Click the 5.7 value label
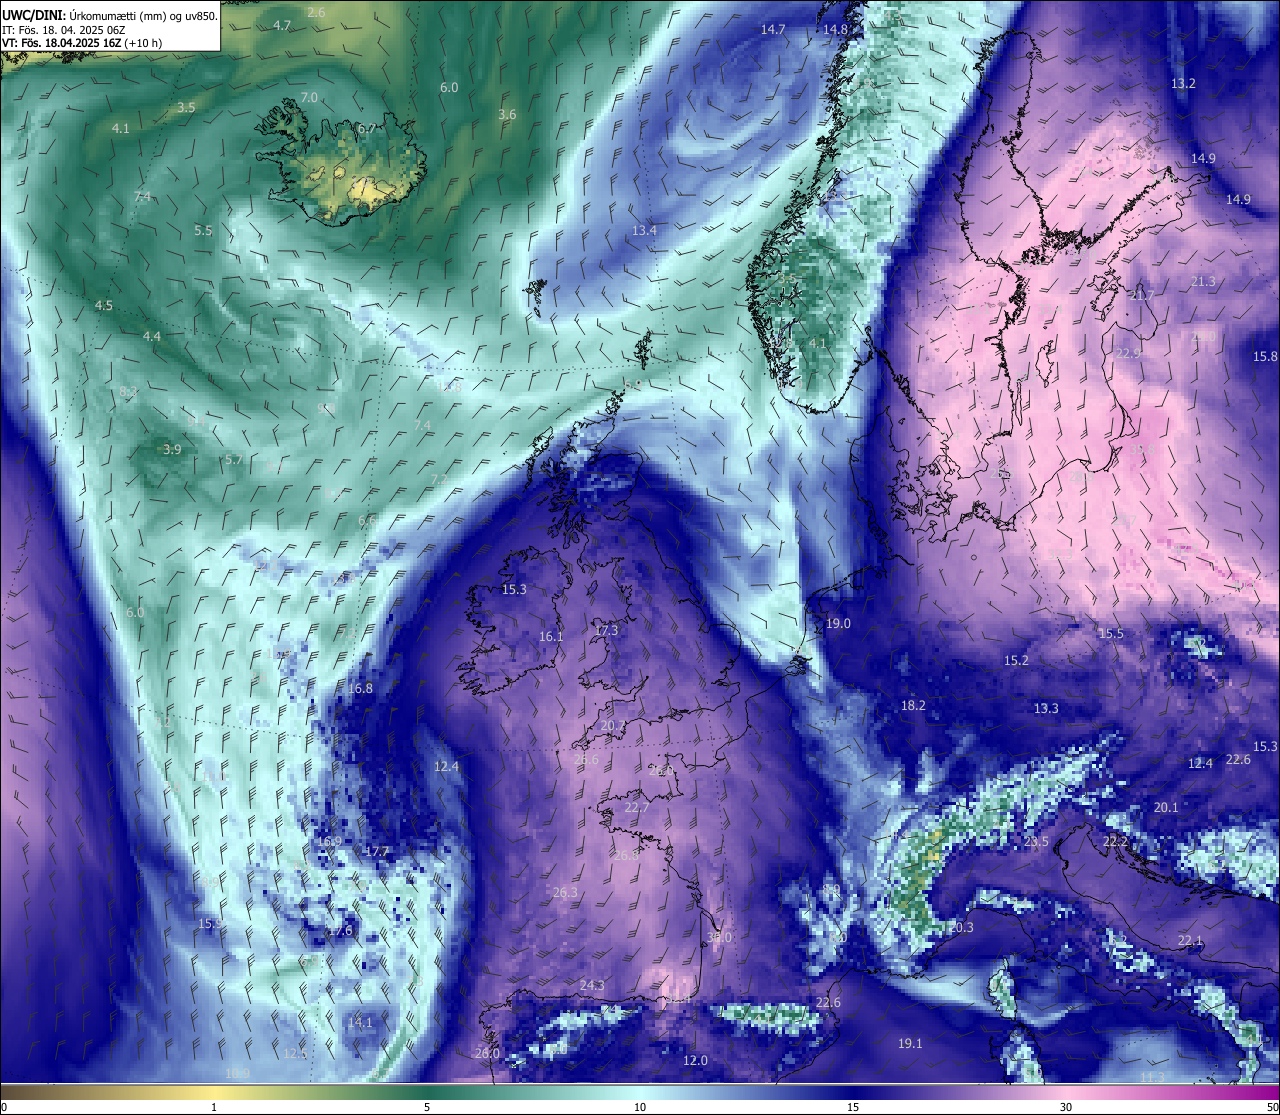 pos(234,459)
